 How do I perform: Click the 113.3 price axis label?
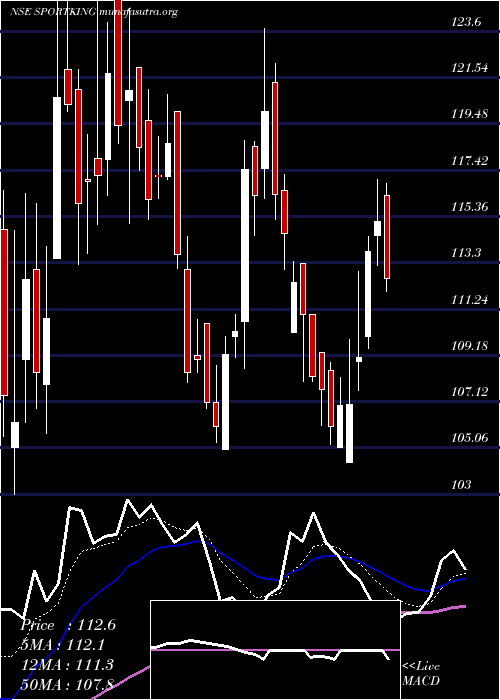click(x=466, y=253)
